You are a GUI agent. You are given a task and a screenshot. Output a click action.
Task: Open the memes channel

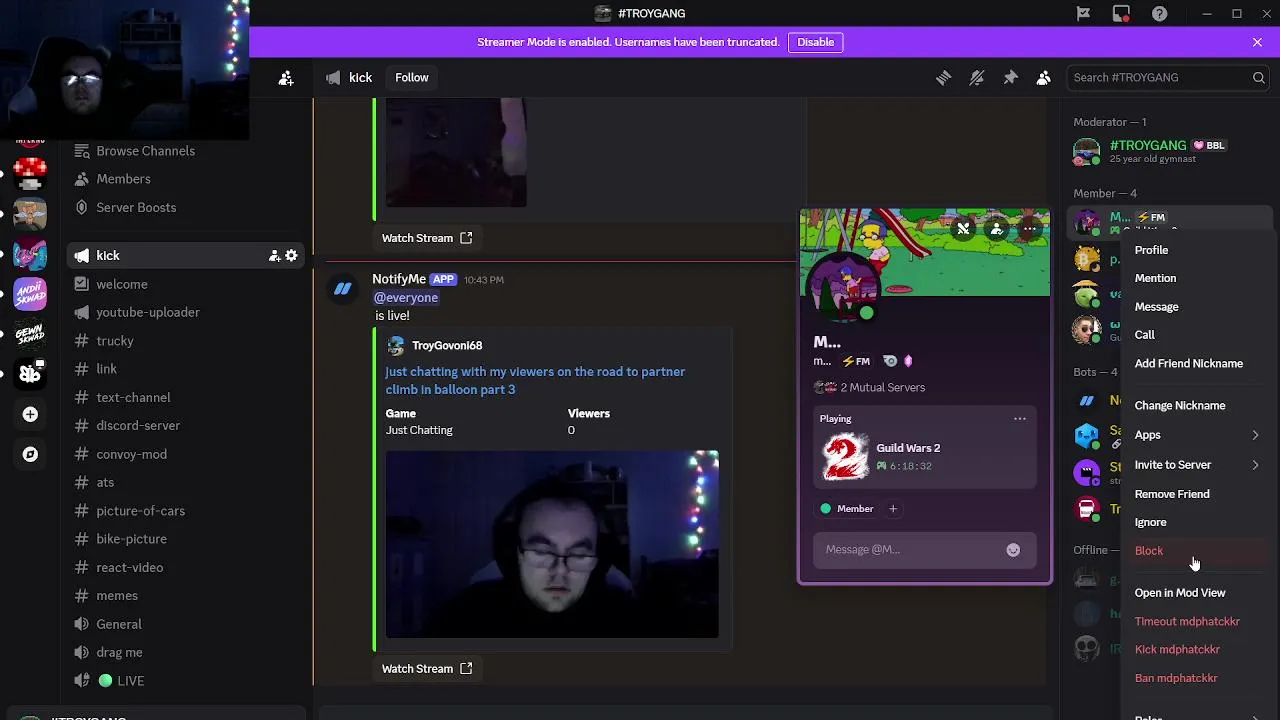pos(116,596)
